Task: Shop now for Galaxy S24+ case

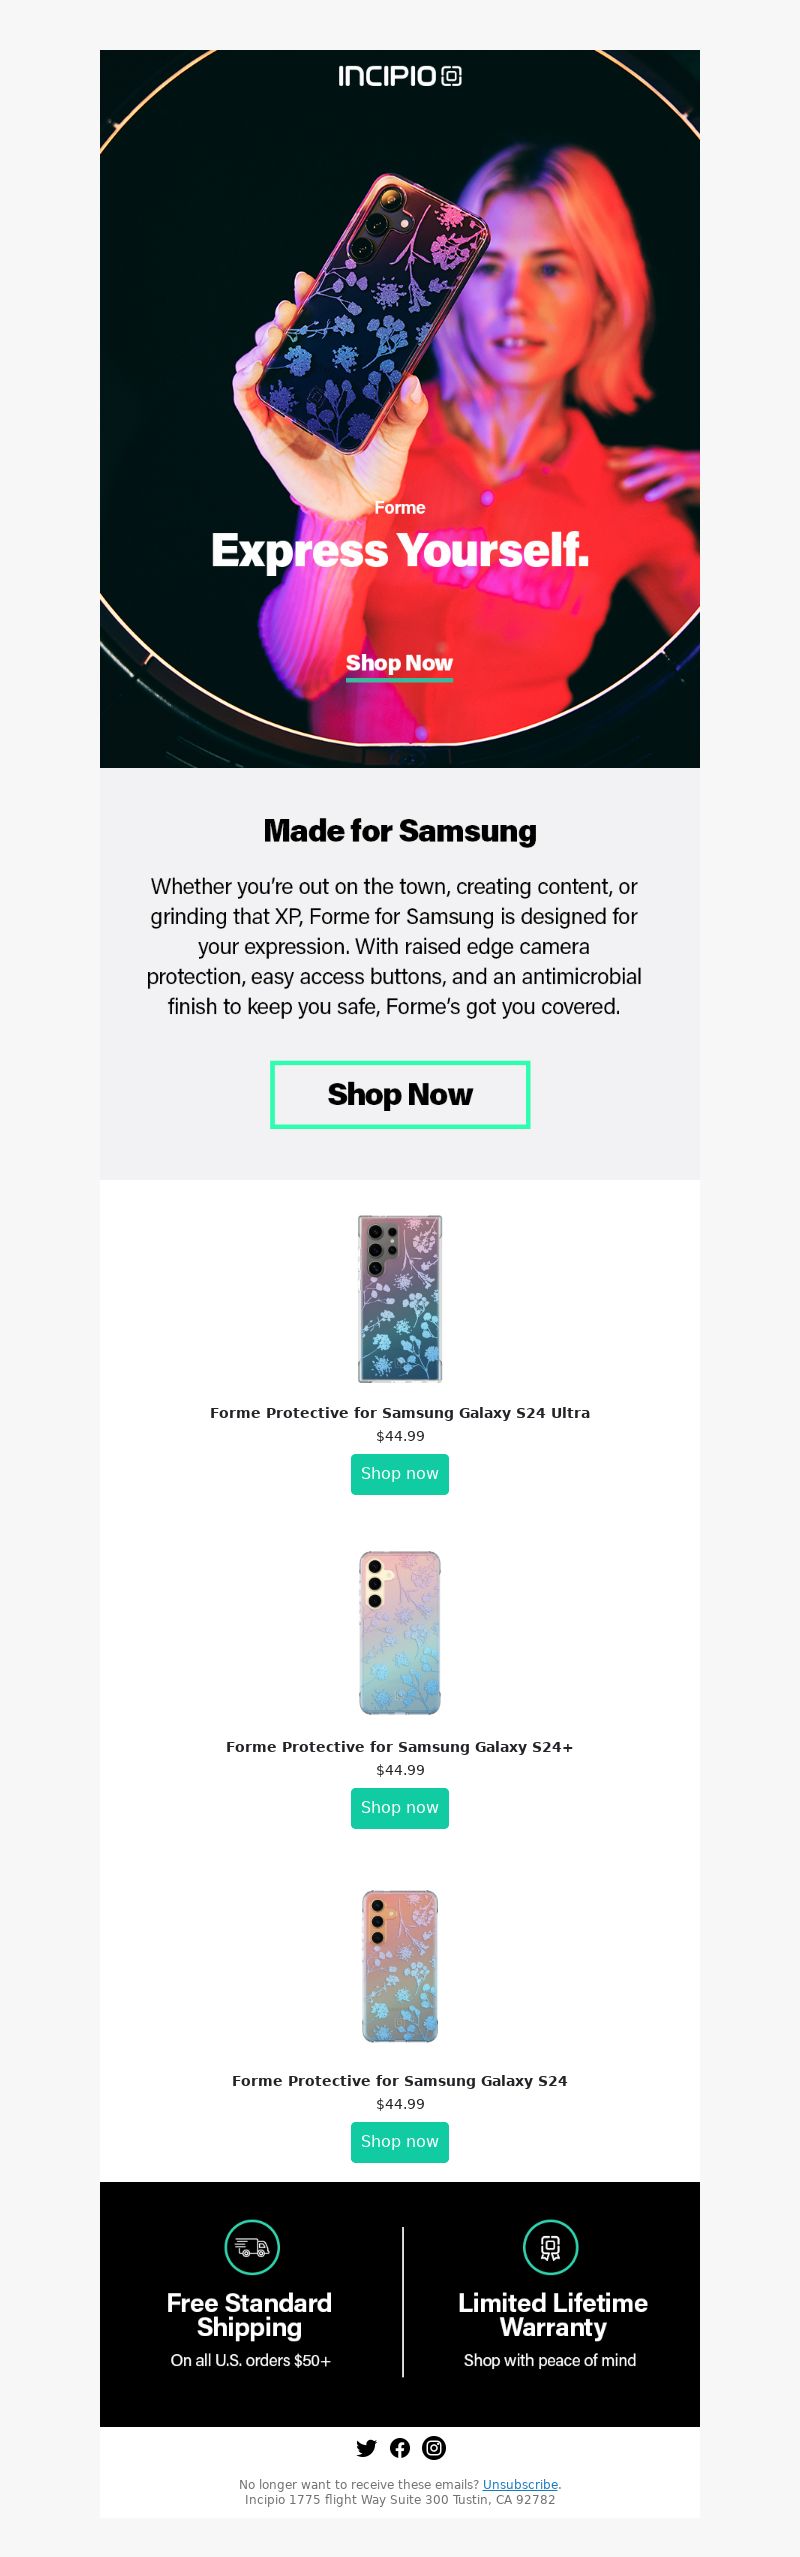Action: tap(400, 1808)
